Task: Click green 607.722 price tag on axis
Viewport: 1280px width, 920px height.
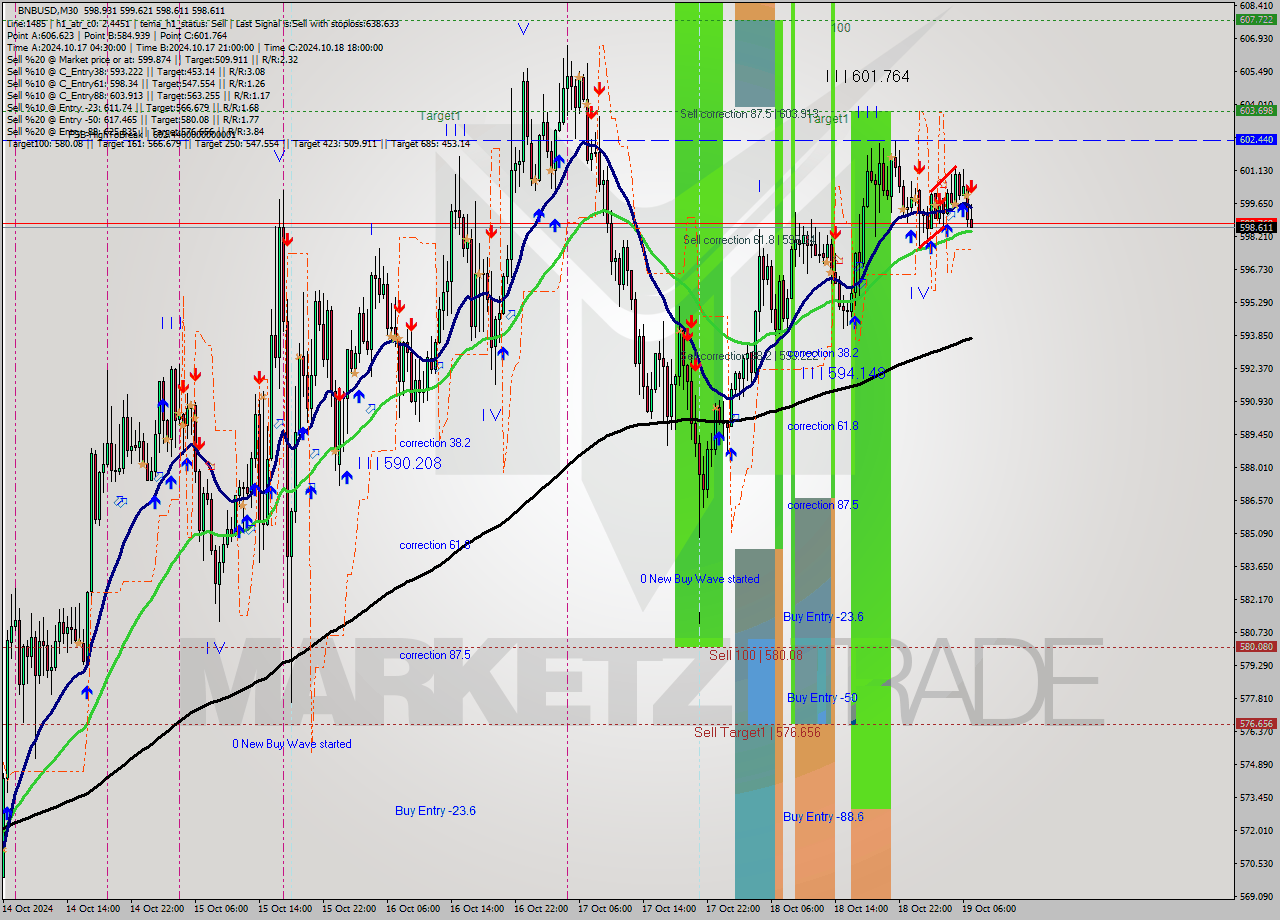Action: (x=1256, y=19)
